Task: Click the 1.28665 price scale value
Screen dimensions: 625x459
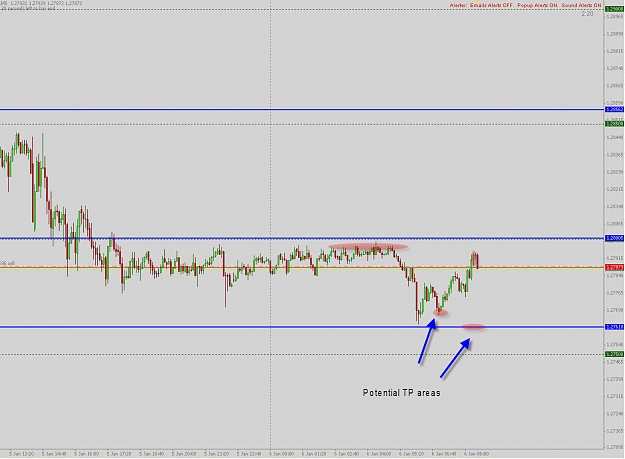Action: pyautogui.click(x=615, y=86)
